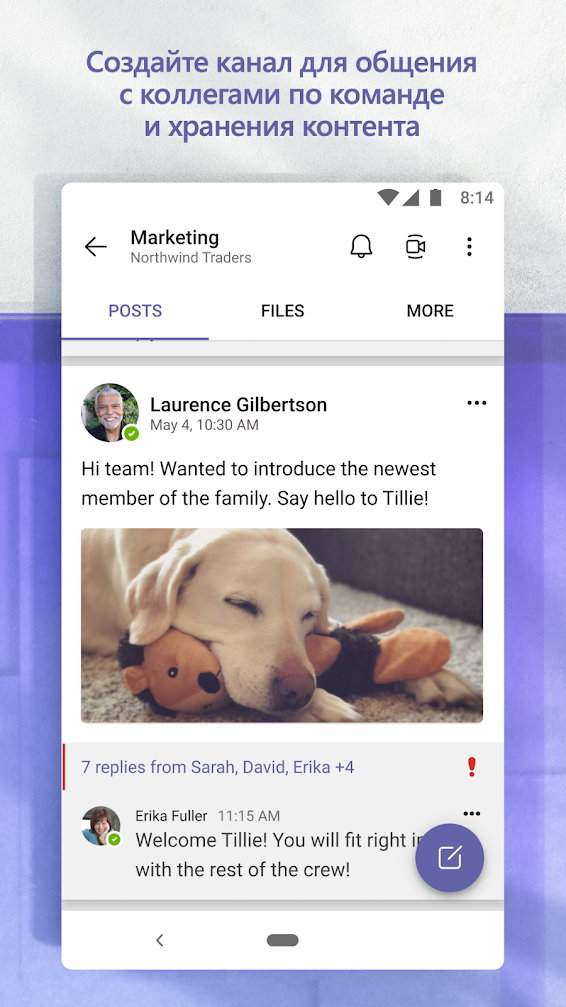Tap the Android home pill button
Viewport: 566px width, 1007px height.
click(x=283, y=940)
